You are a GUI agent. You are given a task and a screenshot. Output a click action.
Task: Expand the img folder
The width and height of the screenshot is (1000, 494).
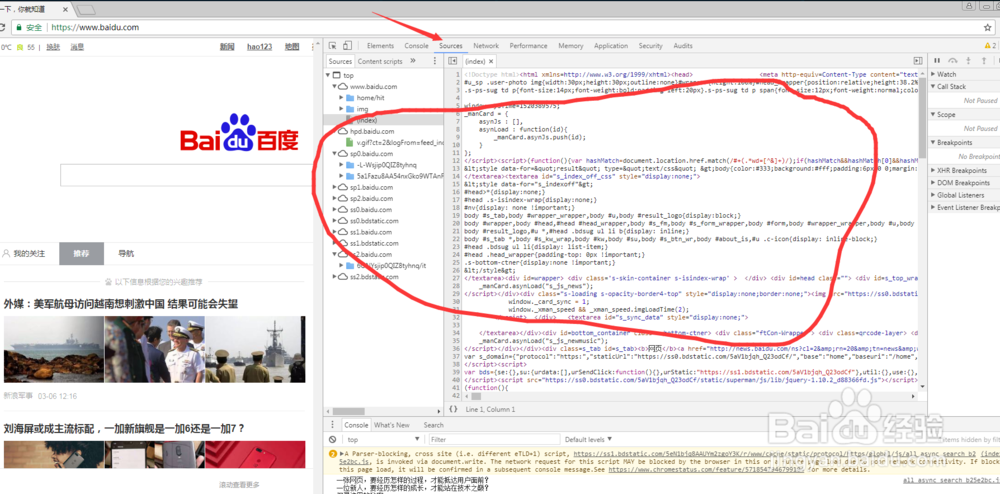[342, 109]
